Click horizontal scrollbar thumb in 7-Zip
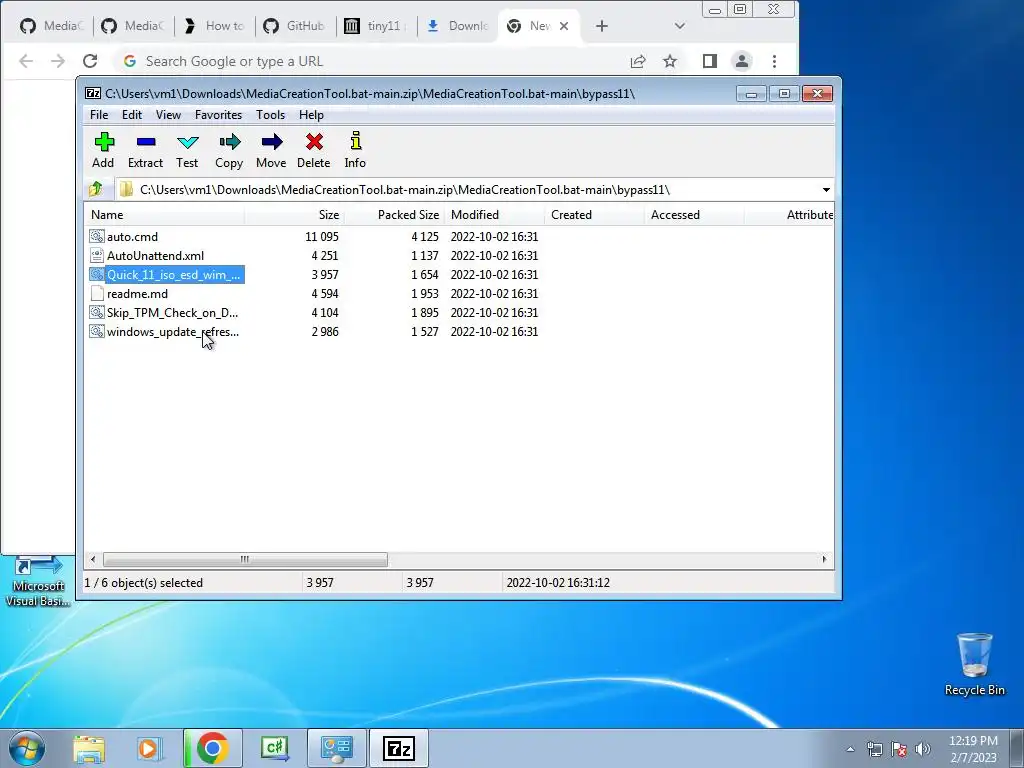1024x768 pixels. [245, 559]
